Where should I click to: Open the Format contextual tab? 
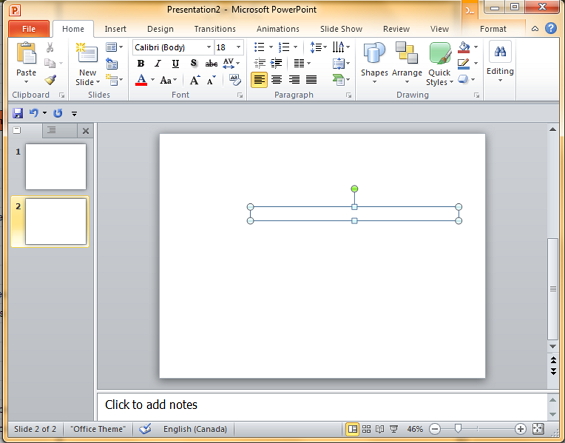493,29
